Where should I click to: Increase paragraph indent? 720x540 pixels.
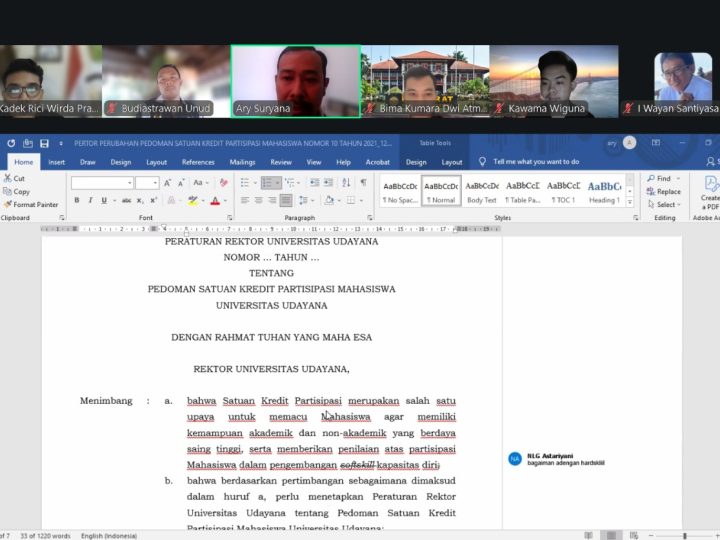click(x=328, y=183)
